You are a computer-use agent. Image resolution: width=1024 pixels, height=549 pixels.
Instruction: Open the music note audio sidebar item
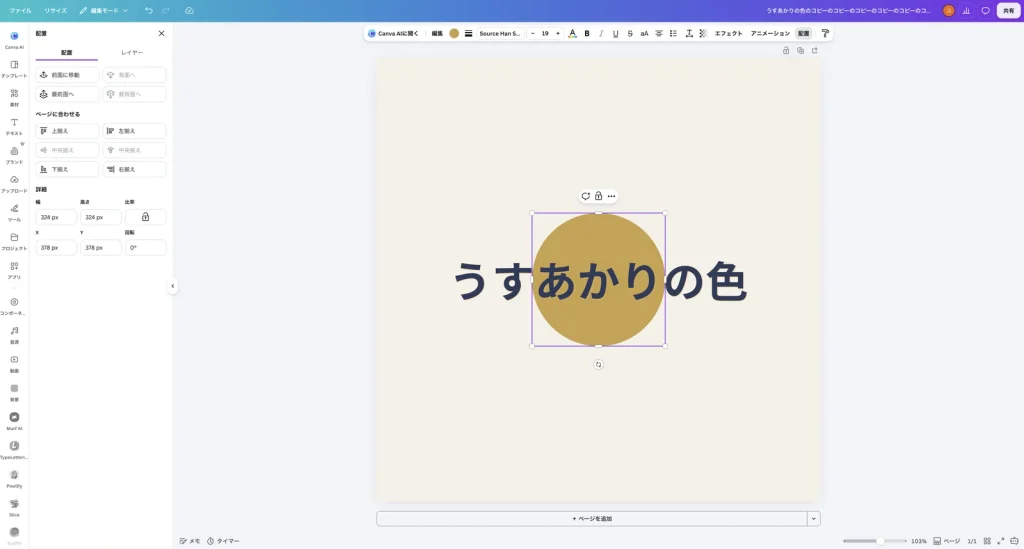pos(14,334)
